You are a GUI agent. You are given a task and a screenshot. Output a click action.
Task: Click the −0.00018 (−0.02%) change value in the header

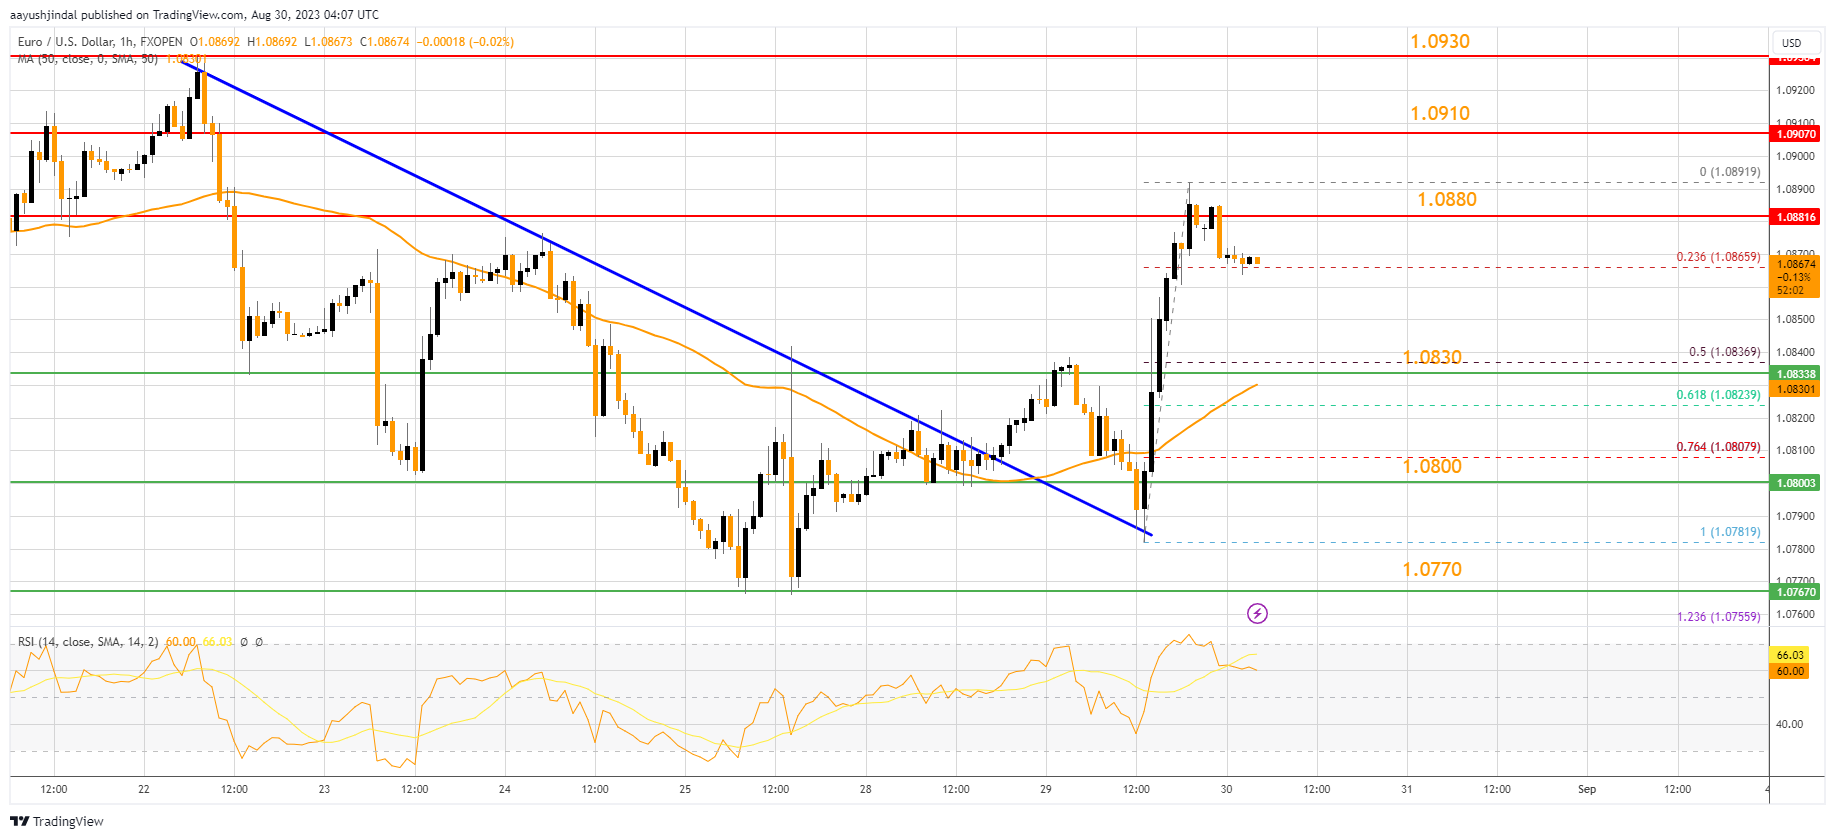coord(467,42)
